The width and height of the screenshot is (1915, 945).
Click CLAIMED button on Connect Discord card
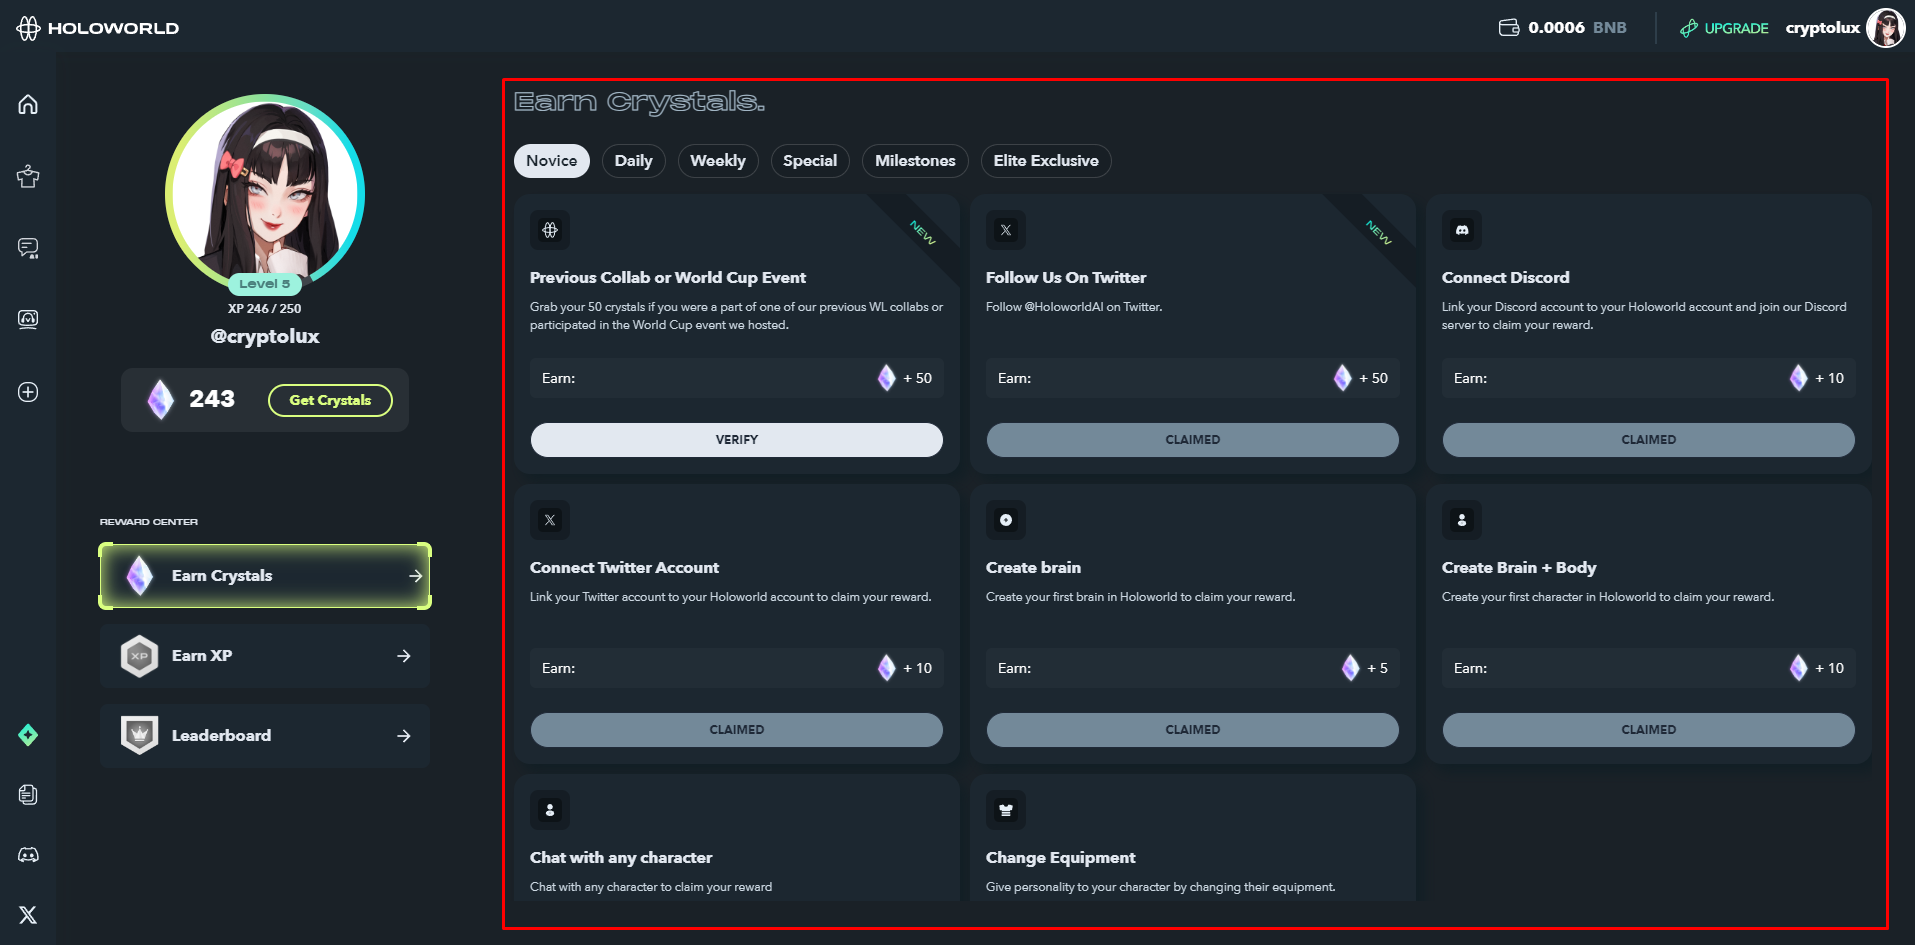click(1649, 440)
